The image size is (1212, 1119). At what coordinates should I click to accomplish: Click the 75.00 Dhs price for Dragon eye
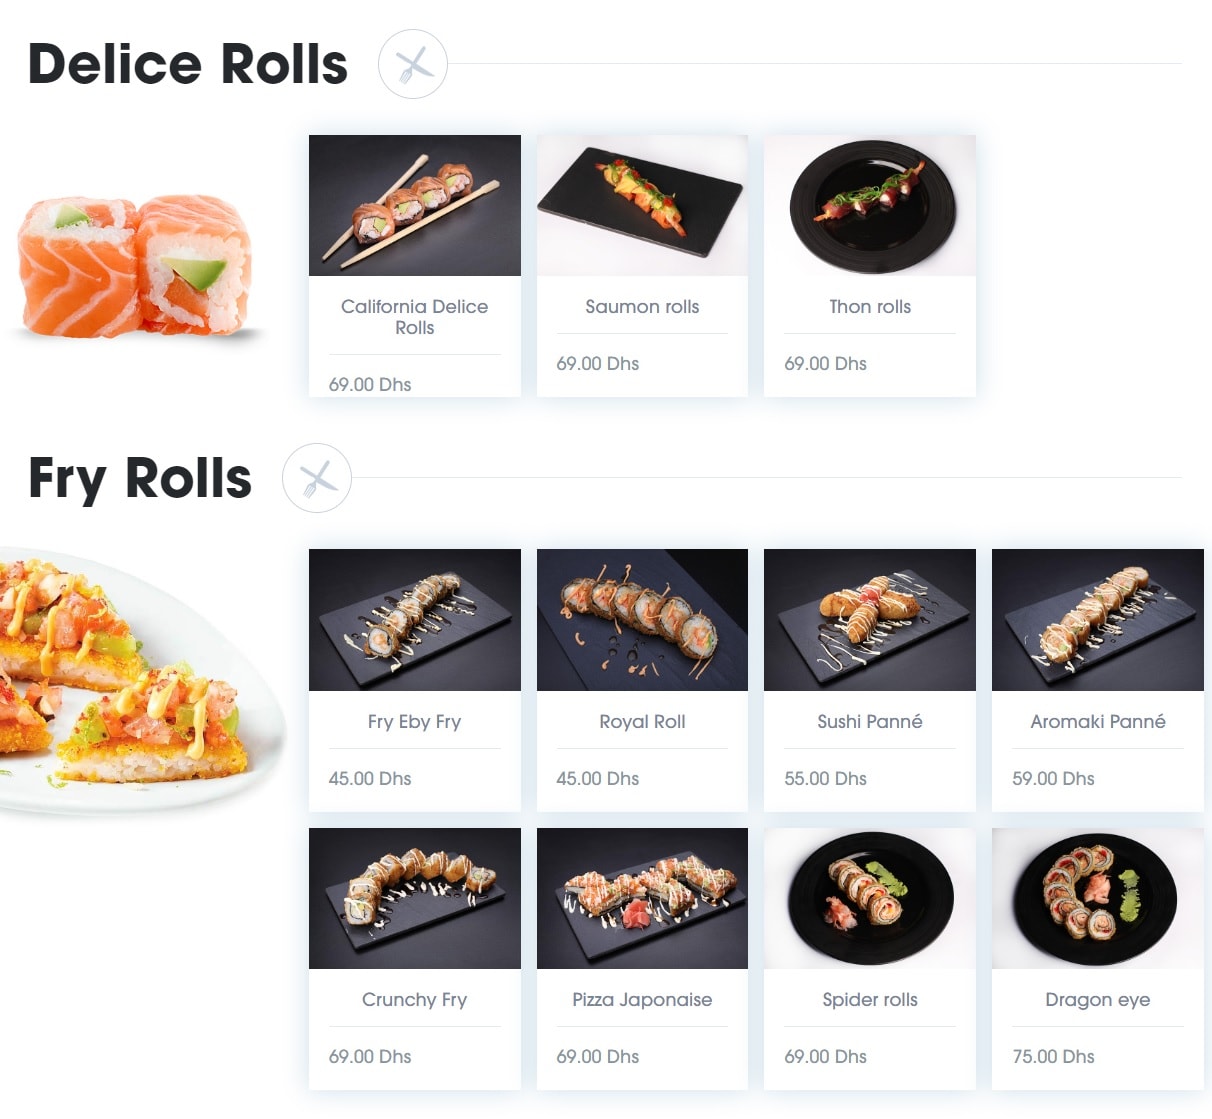pos(1053,1056)
